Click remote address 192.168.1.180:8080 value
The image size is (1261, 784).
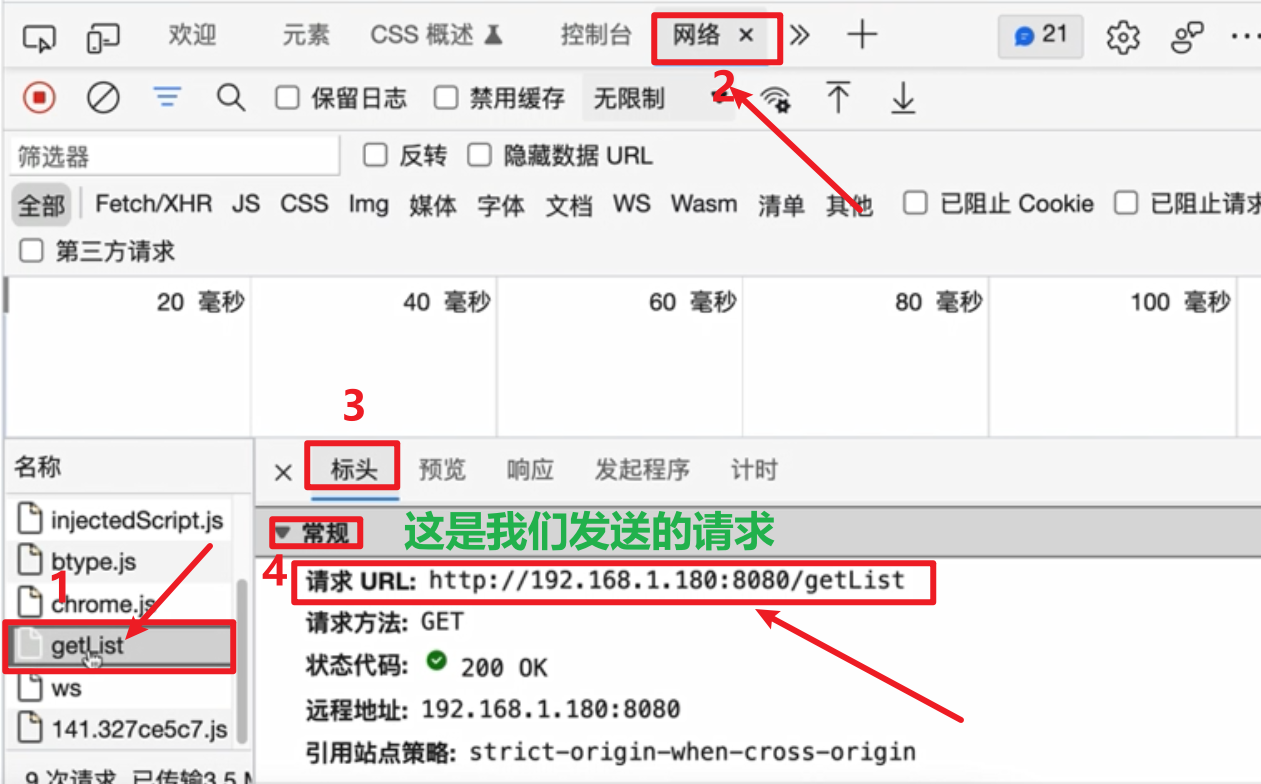pos(551,709)
